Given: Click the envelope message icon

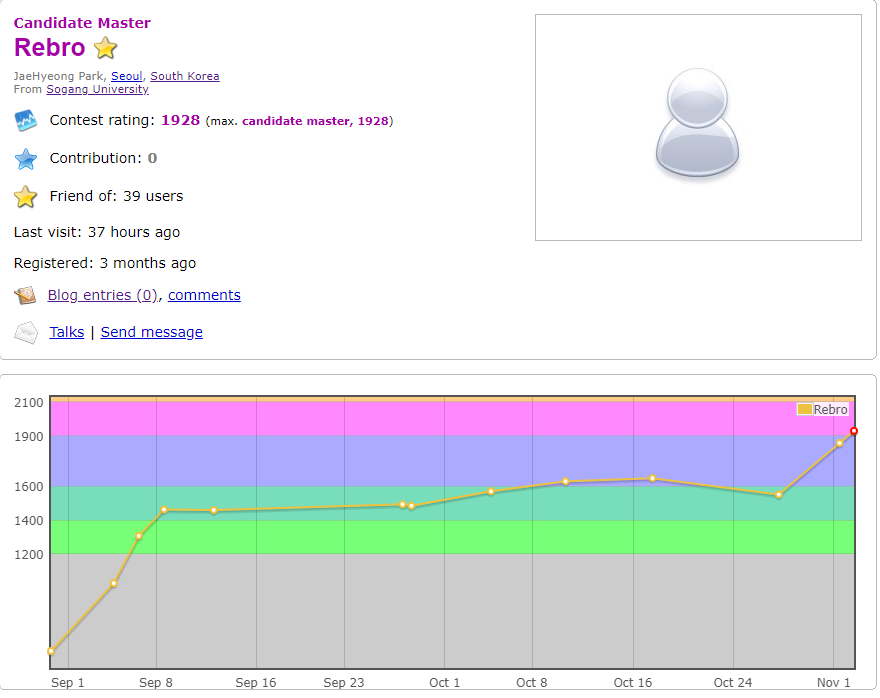Looking at the screenshot, I should [26, 333].
